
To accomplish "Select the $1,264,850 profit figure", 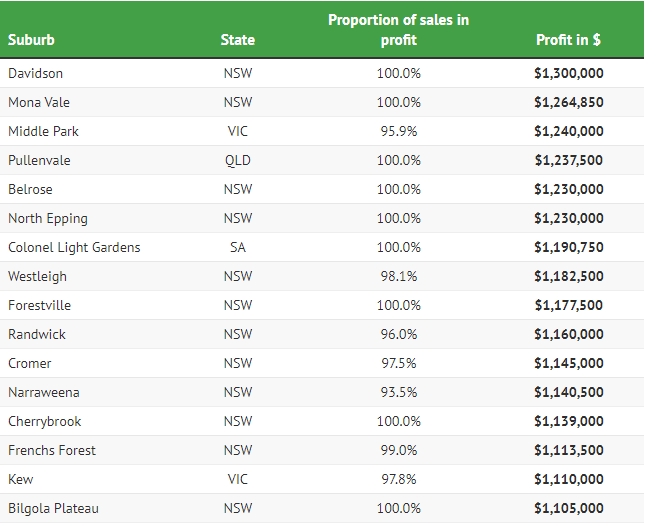I will 568,102.
